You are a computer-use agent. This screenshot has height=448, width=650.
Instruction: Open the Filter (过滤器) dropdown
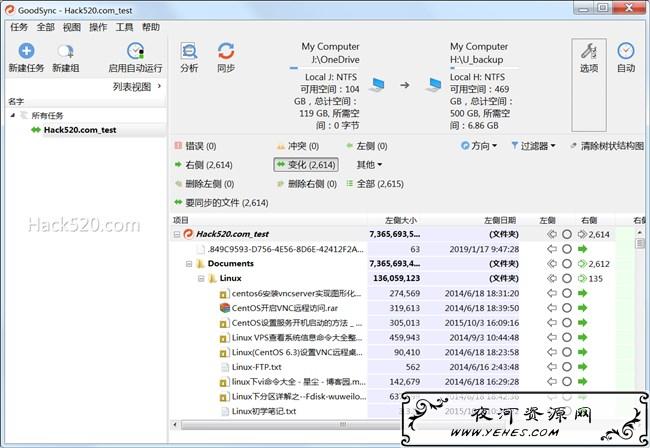[x=533, y=146]
